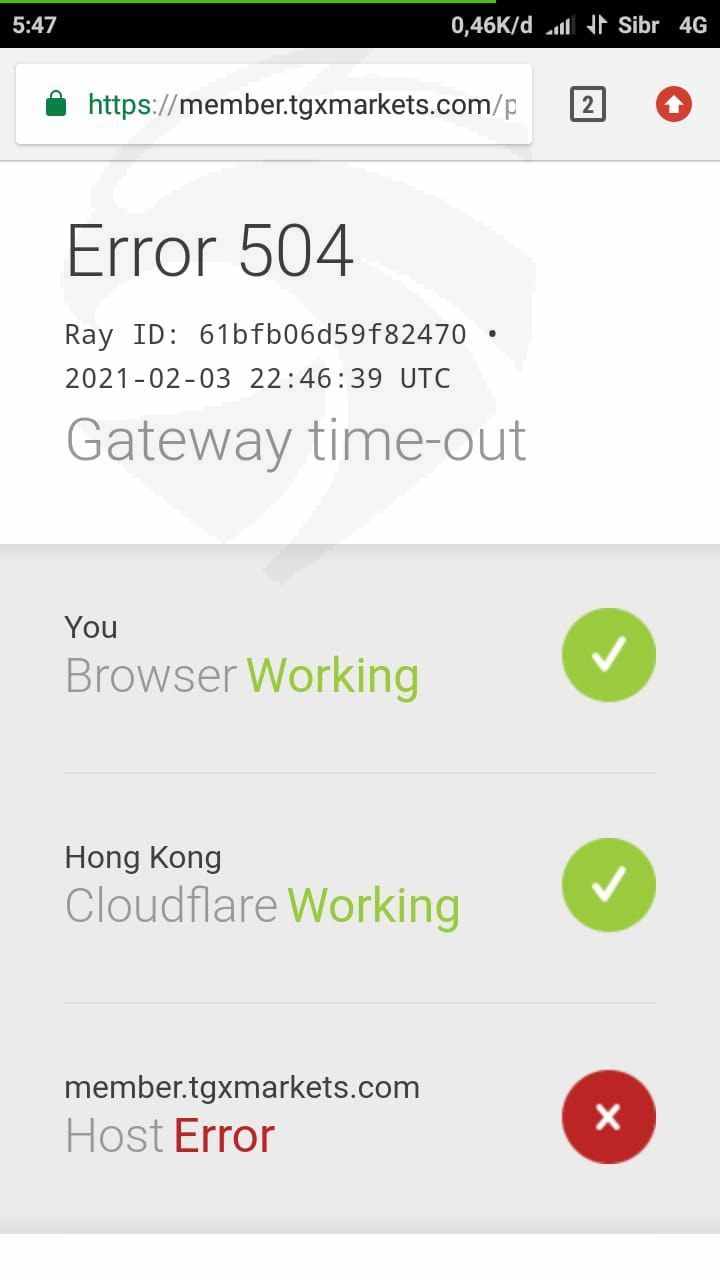The width and height of the screenshot is (720, 1280).
Task: Tap the Browser Working status text
Action: (x=242, y=676)
